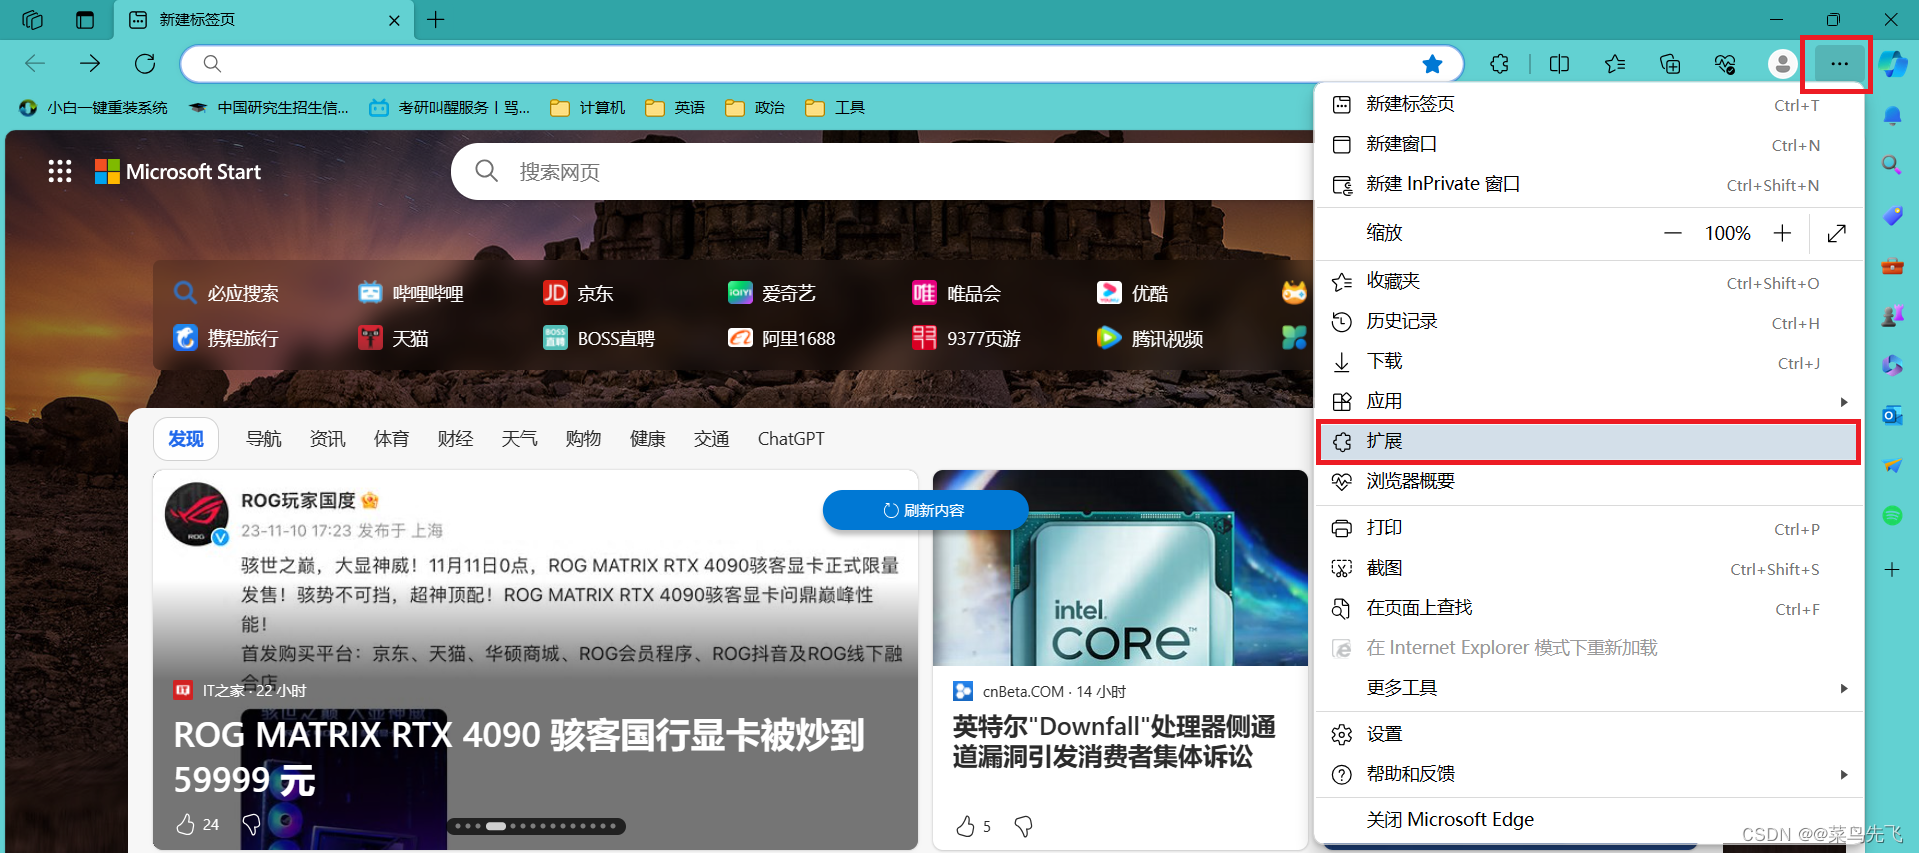This screenshot has width=1919, height=853.
Task: Open 设置 from the menu
Action: point(1589,734)
